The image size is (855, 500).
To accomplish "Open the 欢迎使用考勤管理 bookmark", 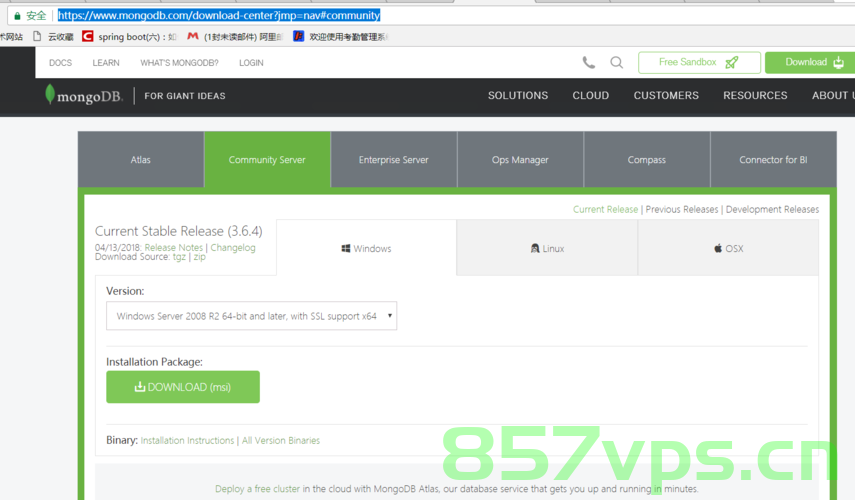I will [341, 37].
